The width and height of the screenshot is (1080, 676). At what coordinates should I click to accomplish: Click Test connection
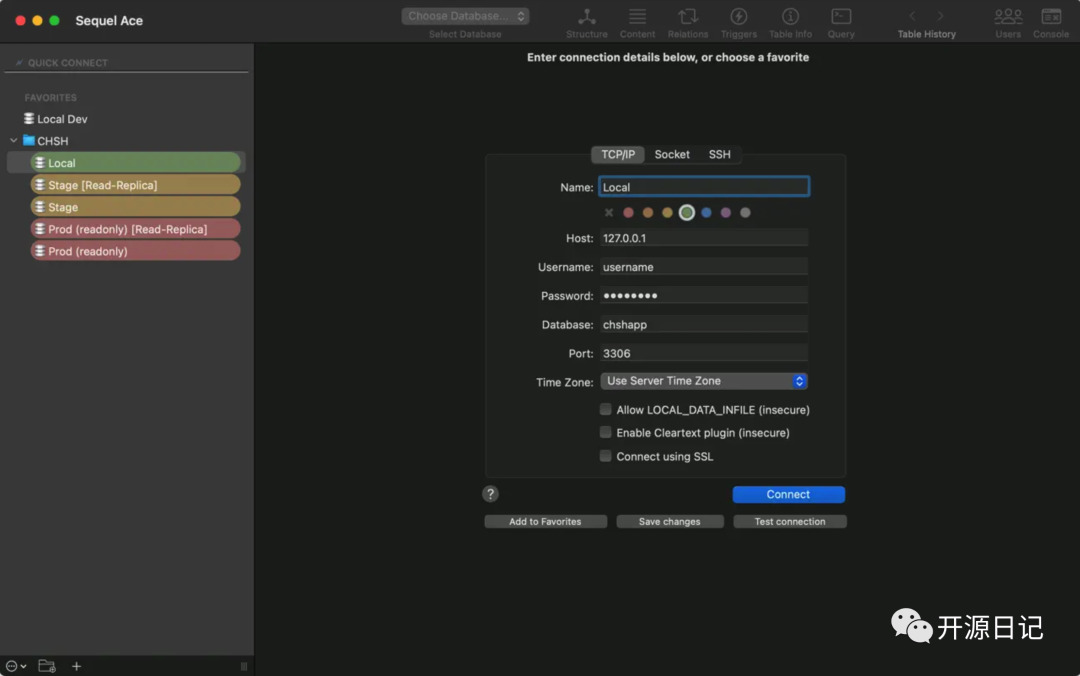point(789,522)
